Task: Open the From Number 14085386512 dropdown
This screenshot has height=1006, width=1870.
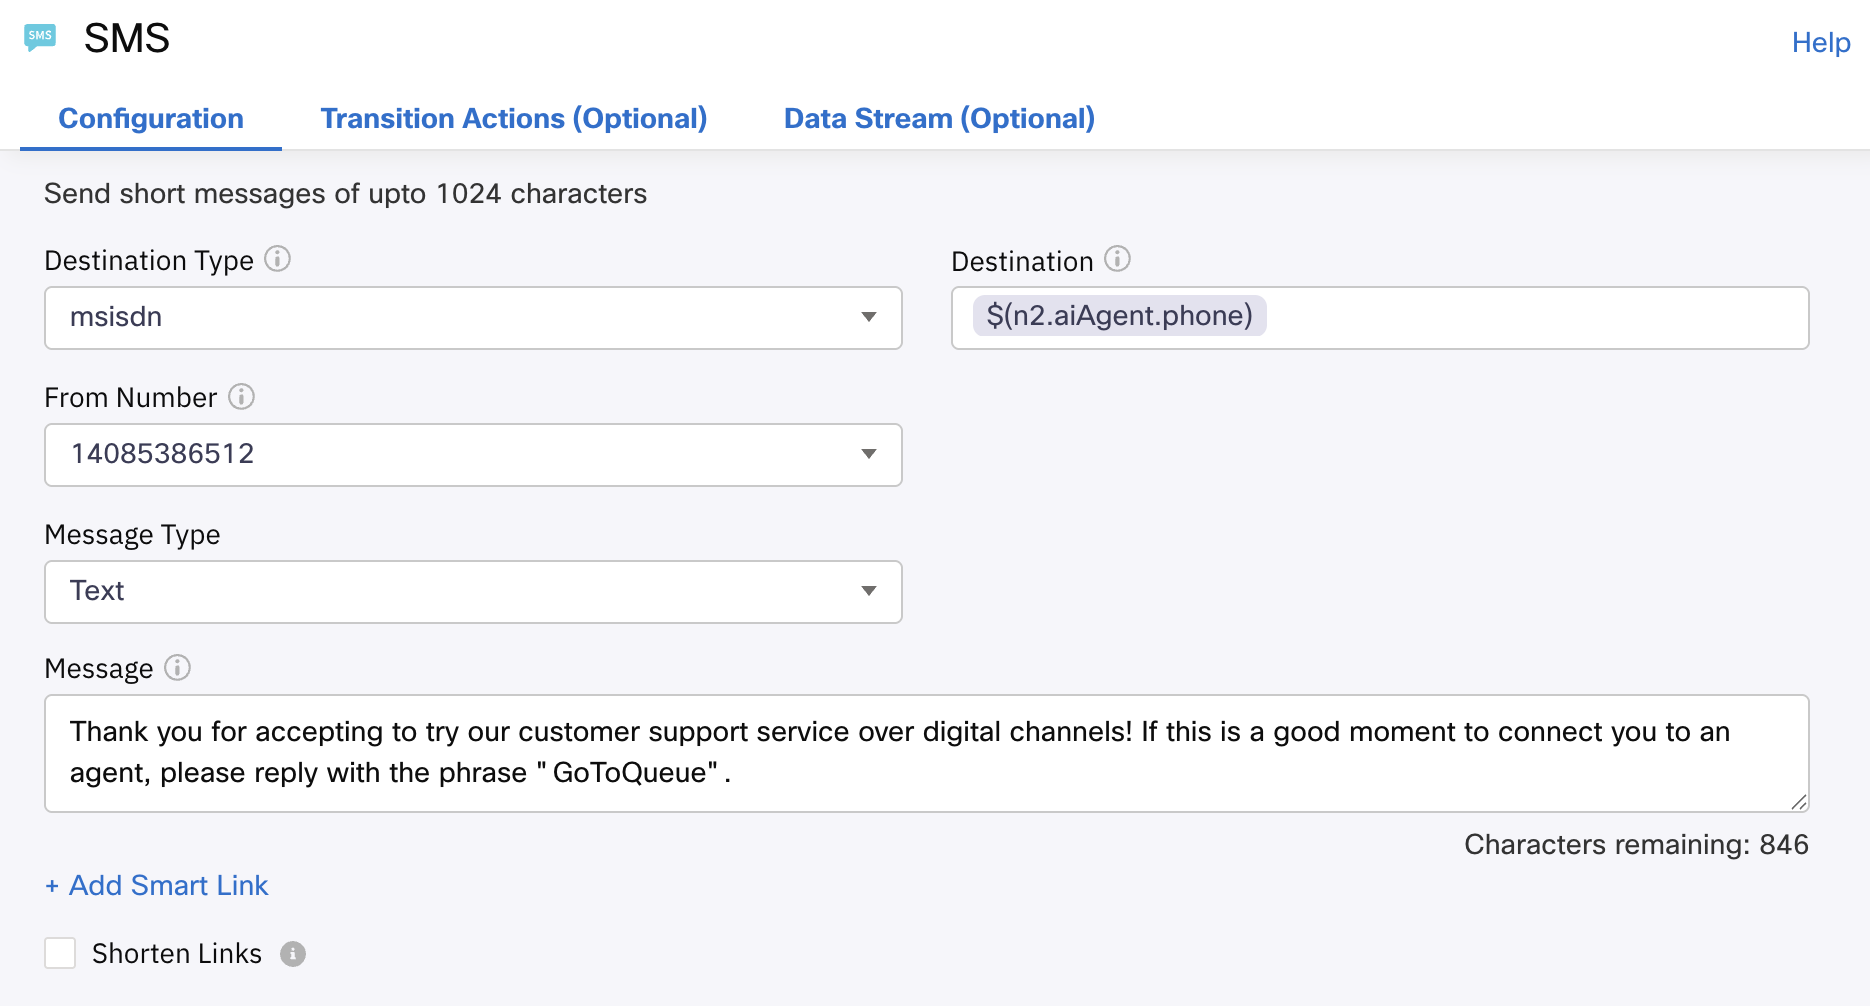Action: pos(473,455)
